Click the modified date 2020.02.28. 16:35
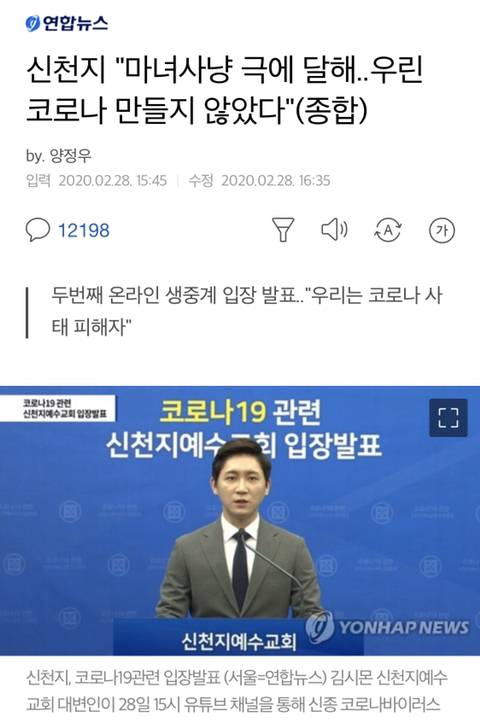This screenshot has width=480, height=722. click(x=275, y=180)
